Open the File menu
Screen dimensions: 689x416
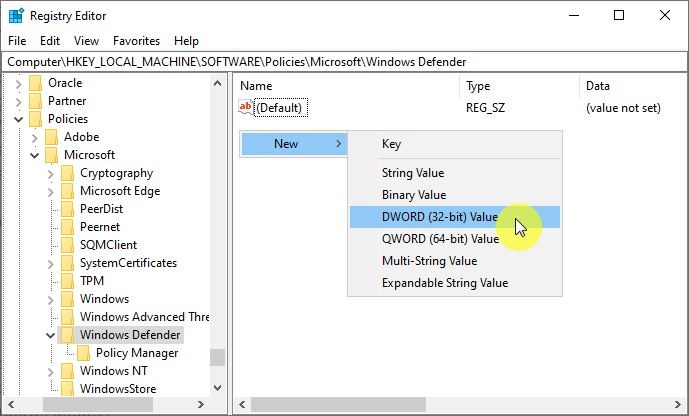(17, 41)
